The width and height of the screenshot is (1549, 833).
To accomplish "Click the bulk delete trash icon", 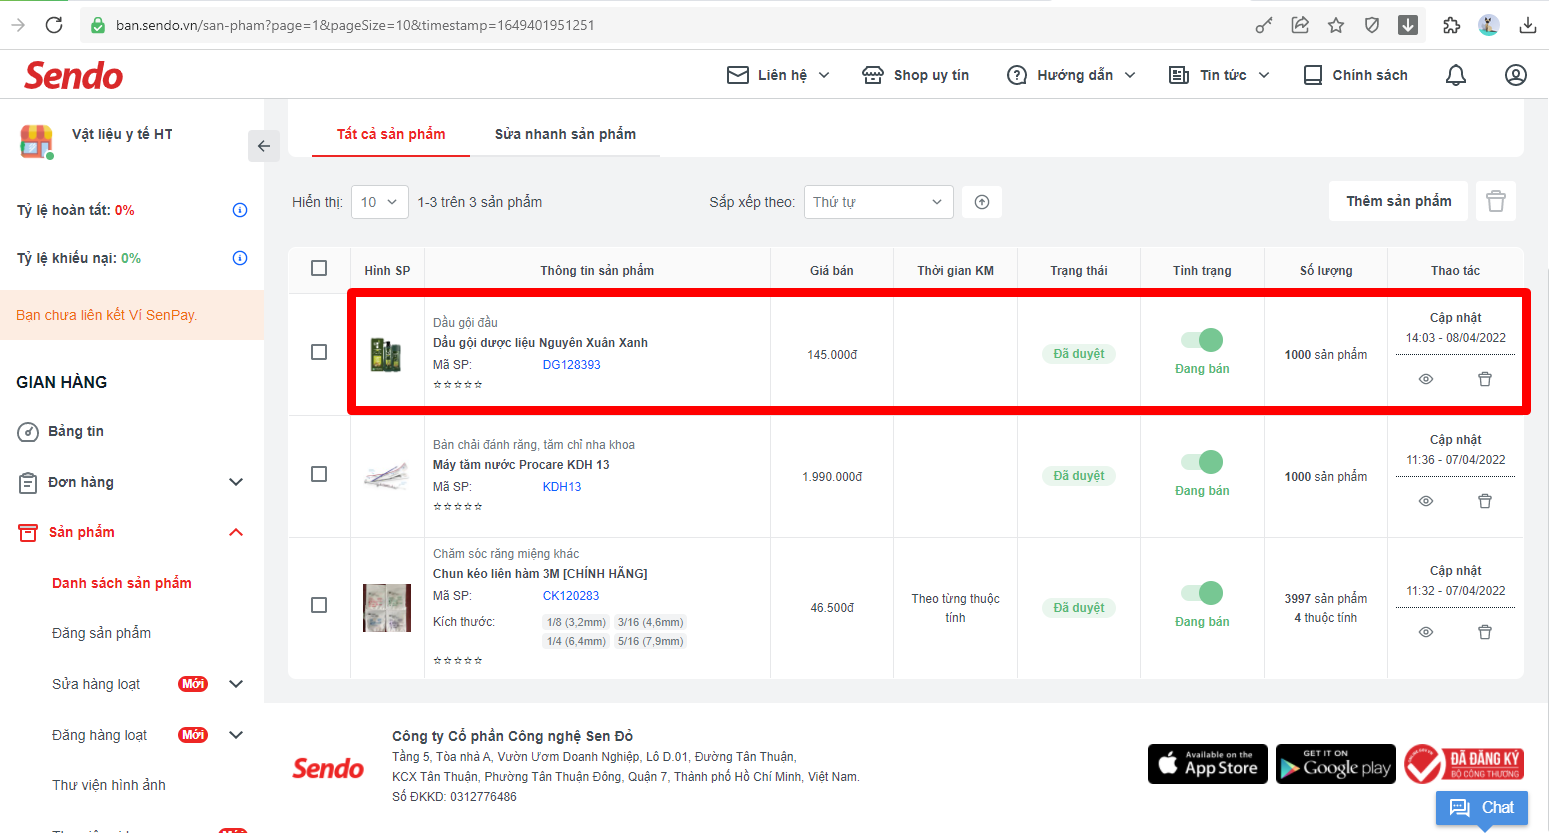I will 1496,201.
